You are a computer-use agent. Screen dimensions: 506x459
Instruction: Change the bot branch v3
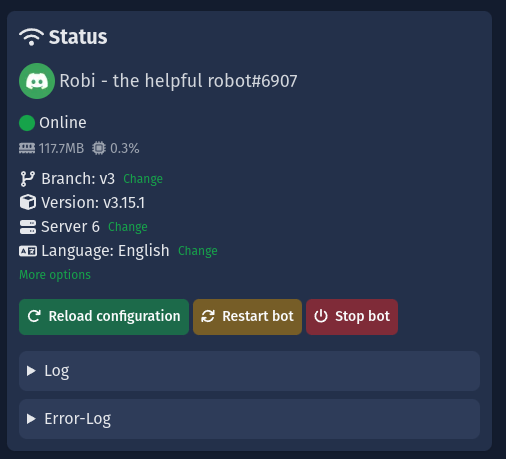coord(143,179)
